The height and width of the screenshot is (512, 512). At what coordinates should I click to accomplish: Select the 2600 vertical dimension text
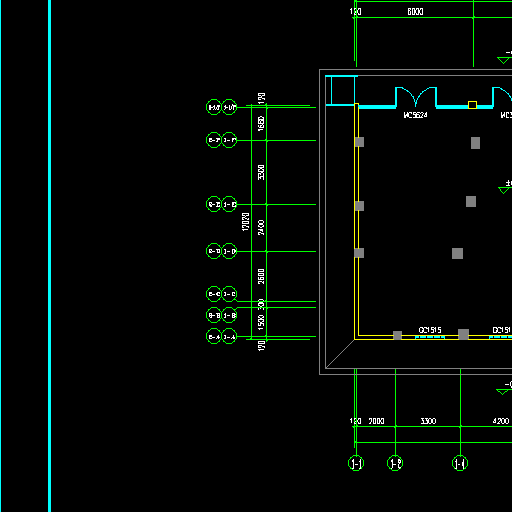click(261, 276)
